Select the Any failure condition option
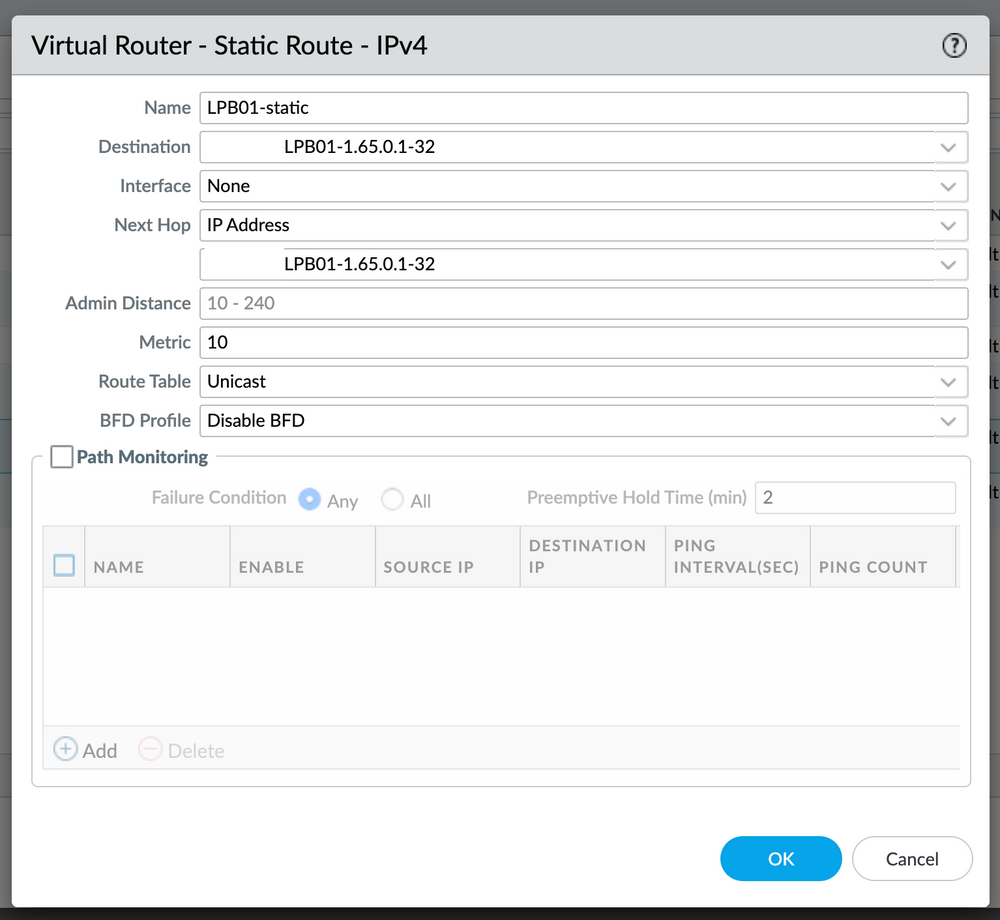The image size is (1000, 920). click(310, 500)
